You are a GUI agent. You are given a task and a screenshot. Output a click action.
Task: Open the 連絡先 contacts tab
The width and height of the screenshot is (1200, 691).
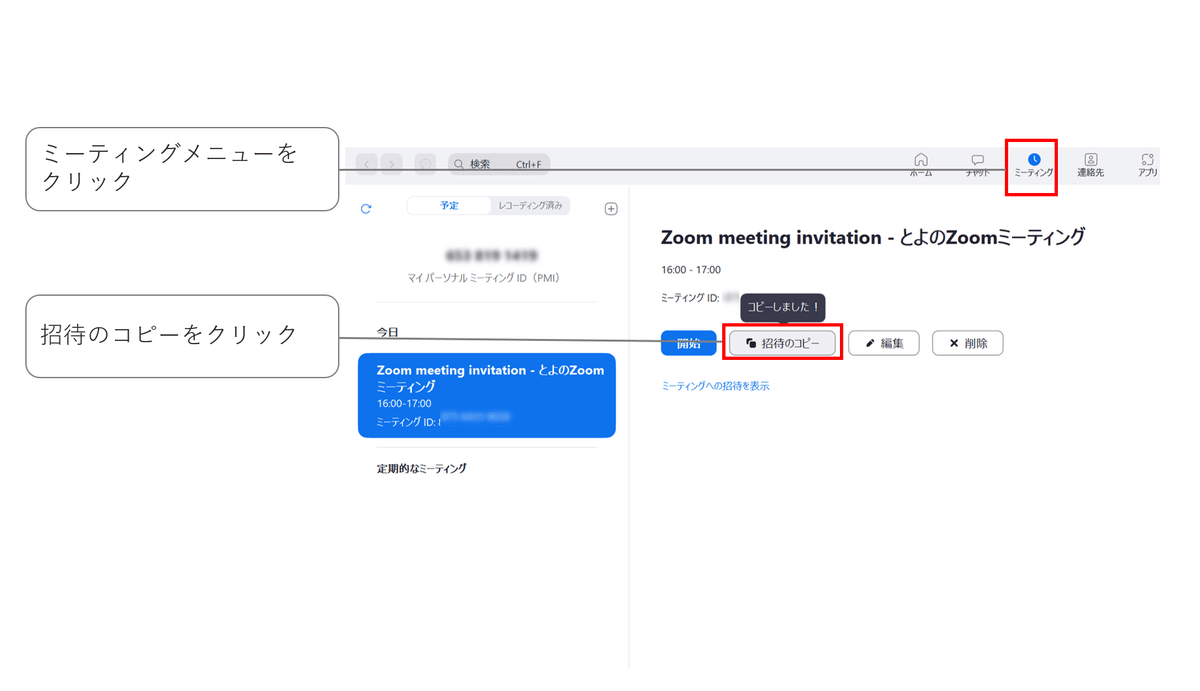pyautogui.click(x=1090, y=166)
